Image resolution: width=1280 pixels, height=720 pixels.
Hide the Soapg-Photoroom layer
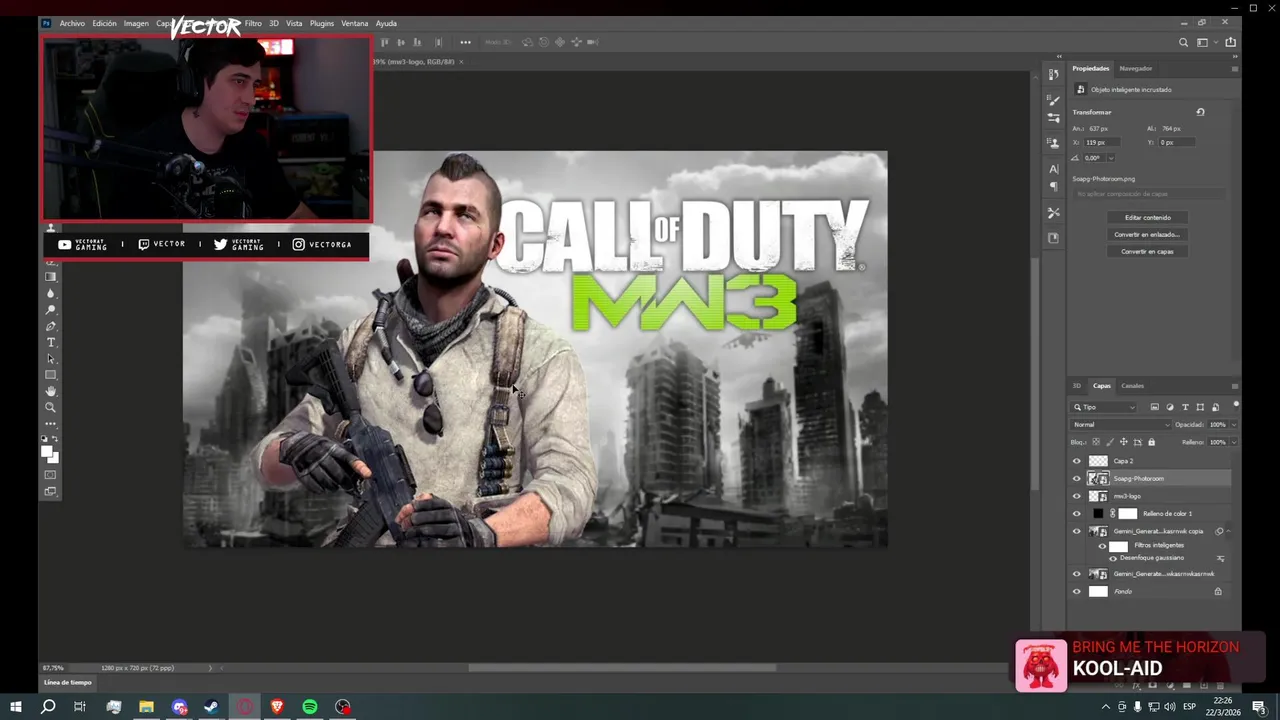[1077, 479]
